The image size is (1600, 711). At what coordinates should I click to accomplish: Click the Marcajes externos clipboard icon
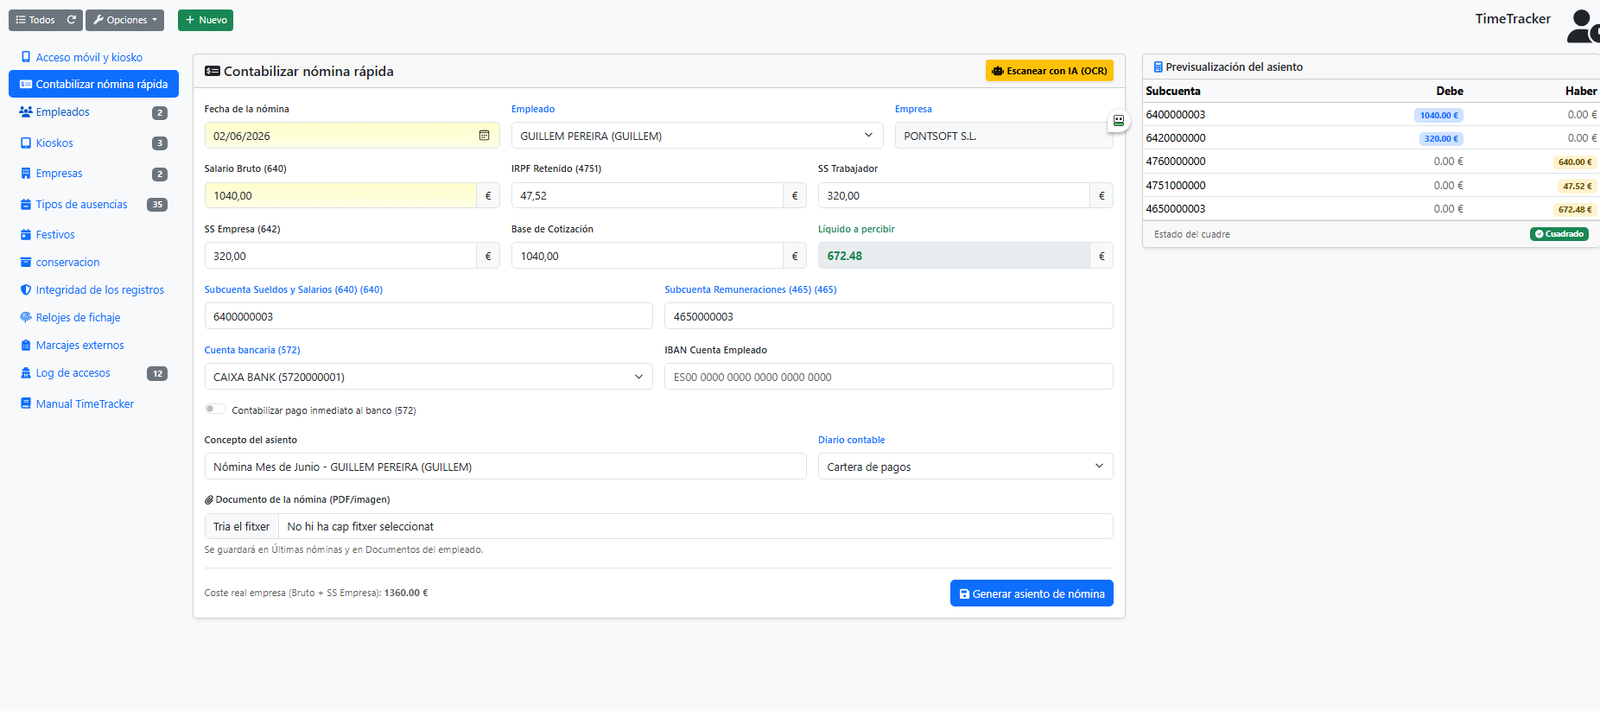pos(26,345)
